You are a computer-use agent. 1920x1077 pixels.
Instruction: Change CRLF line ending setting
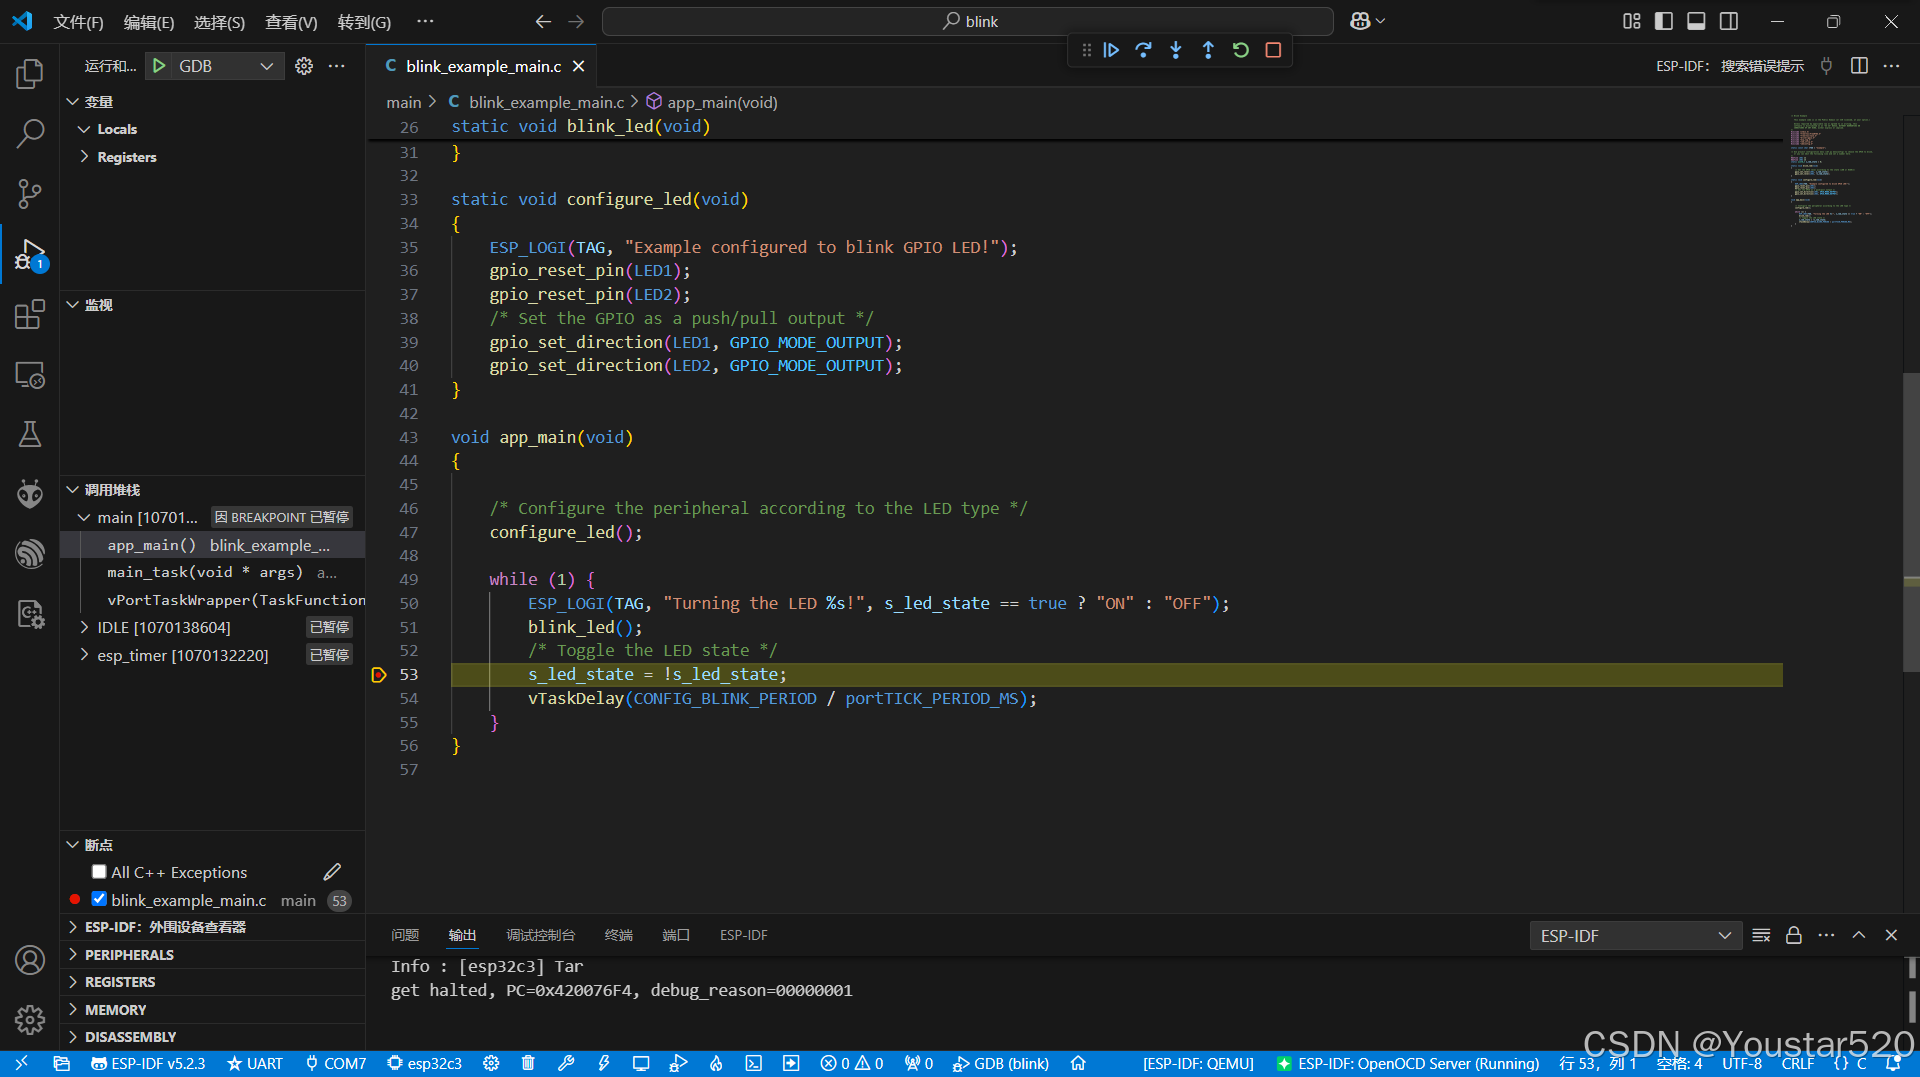pyautogui.click(x=1797, y=1064)
